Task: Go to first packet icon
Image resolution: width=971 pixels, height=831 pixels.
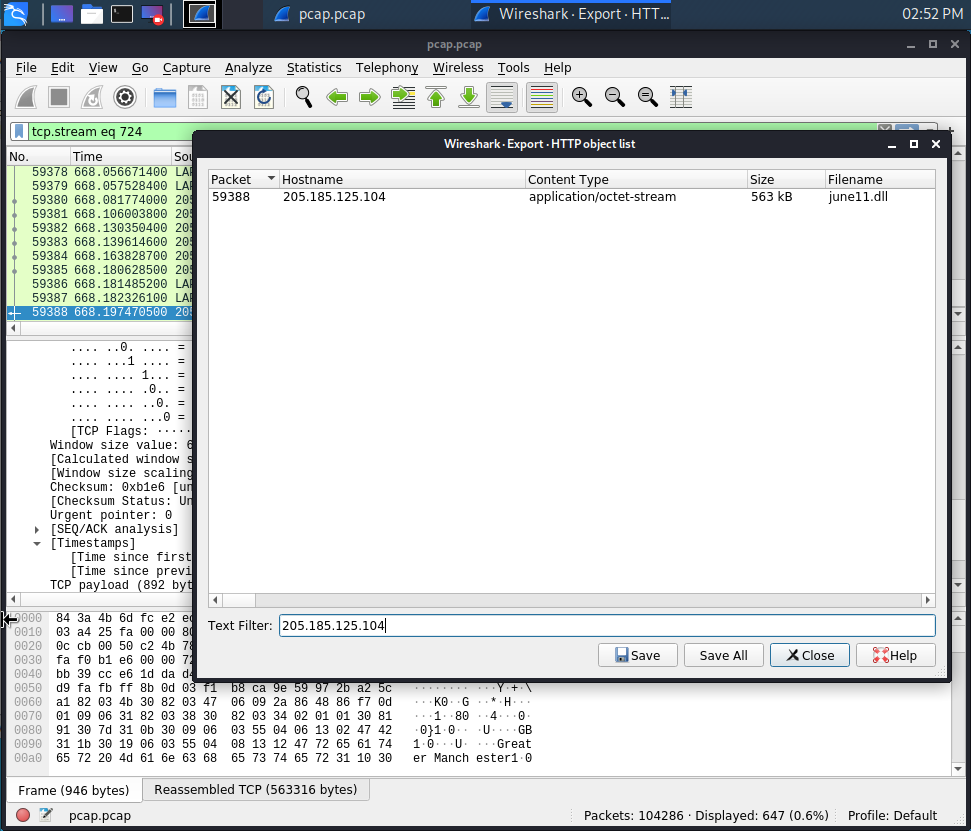Action: tap(436, 97)
